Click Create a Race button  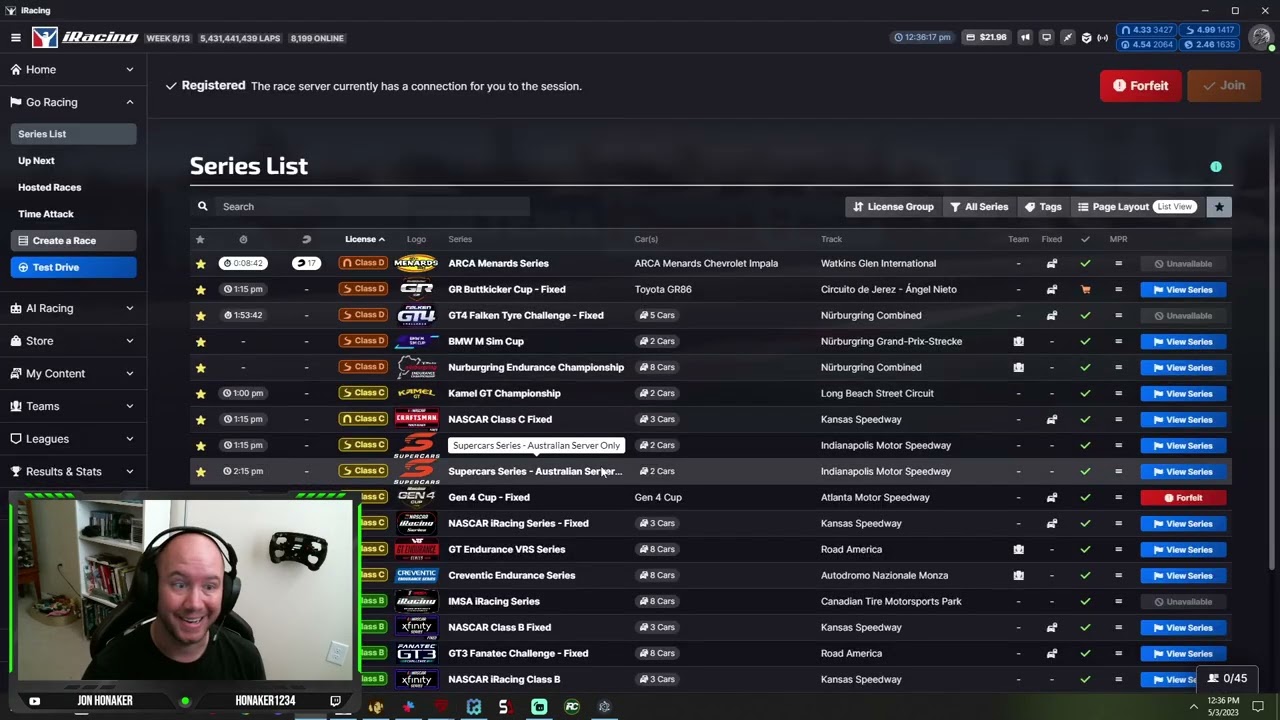(73, 241)
